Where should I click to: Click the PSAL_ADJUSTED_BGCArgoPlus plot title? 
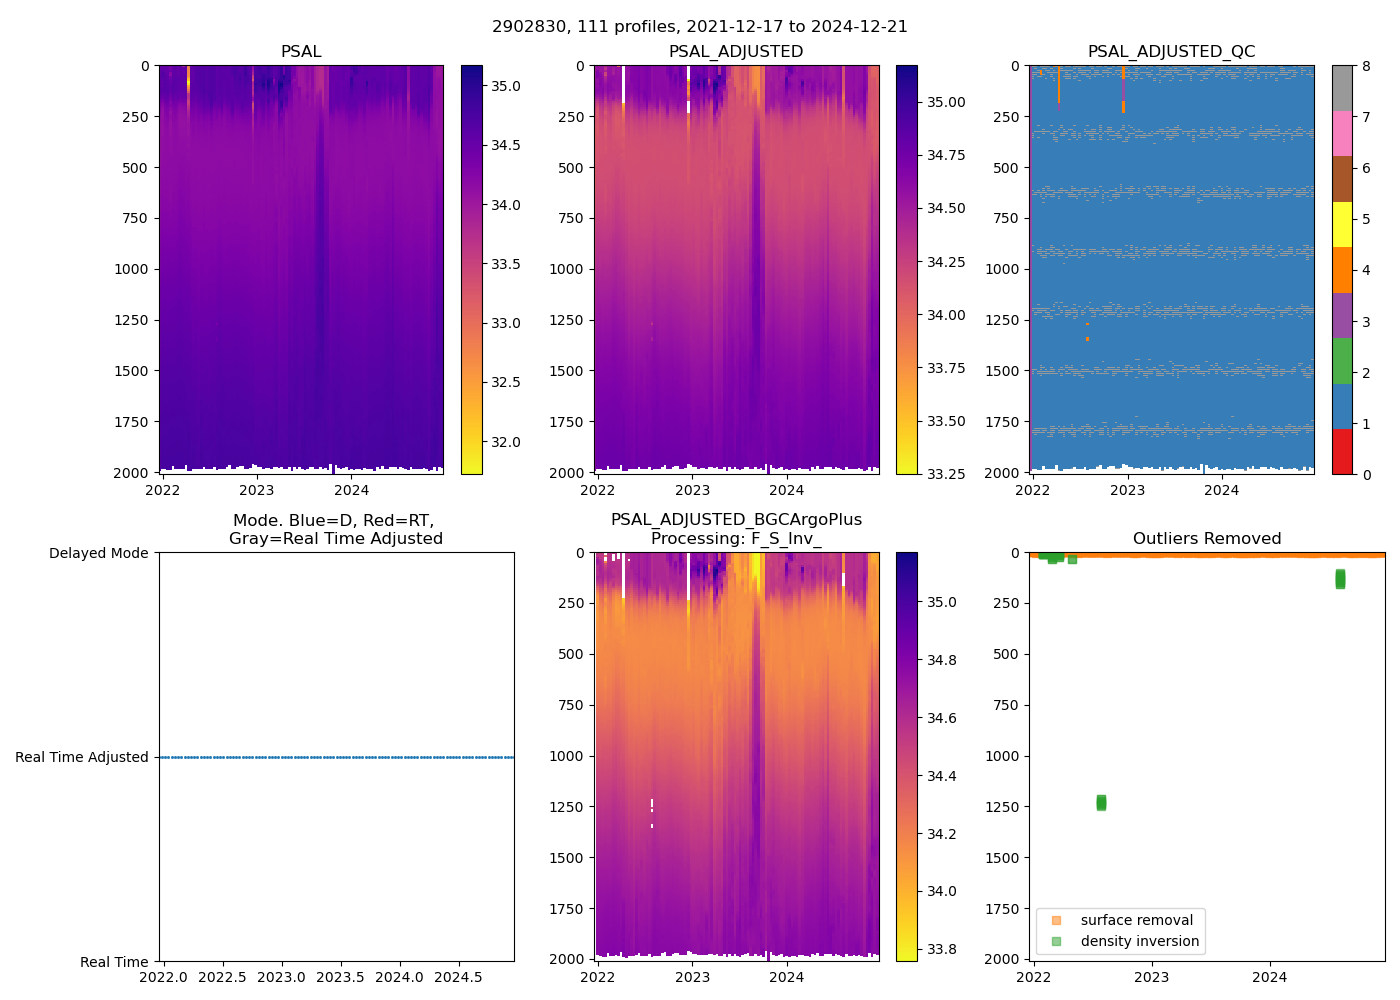tap(736, 529)
